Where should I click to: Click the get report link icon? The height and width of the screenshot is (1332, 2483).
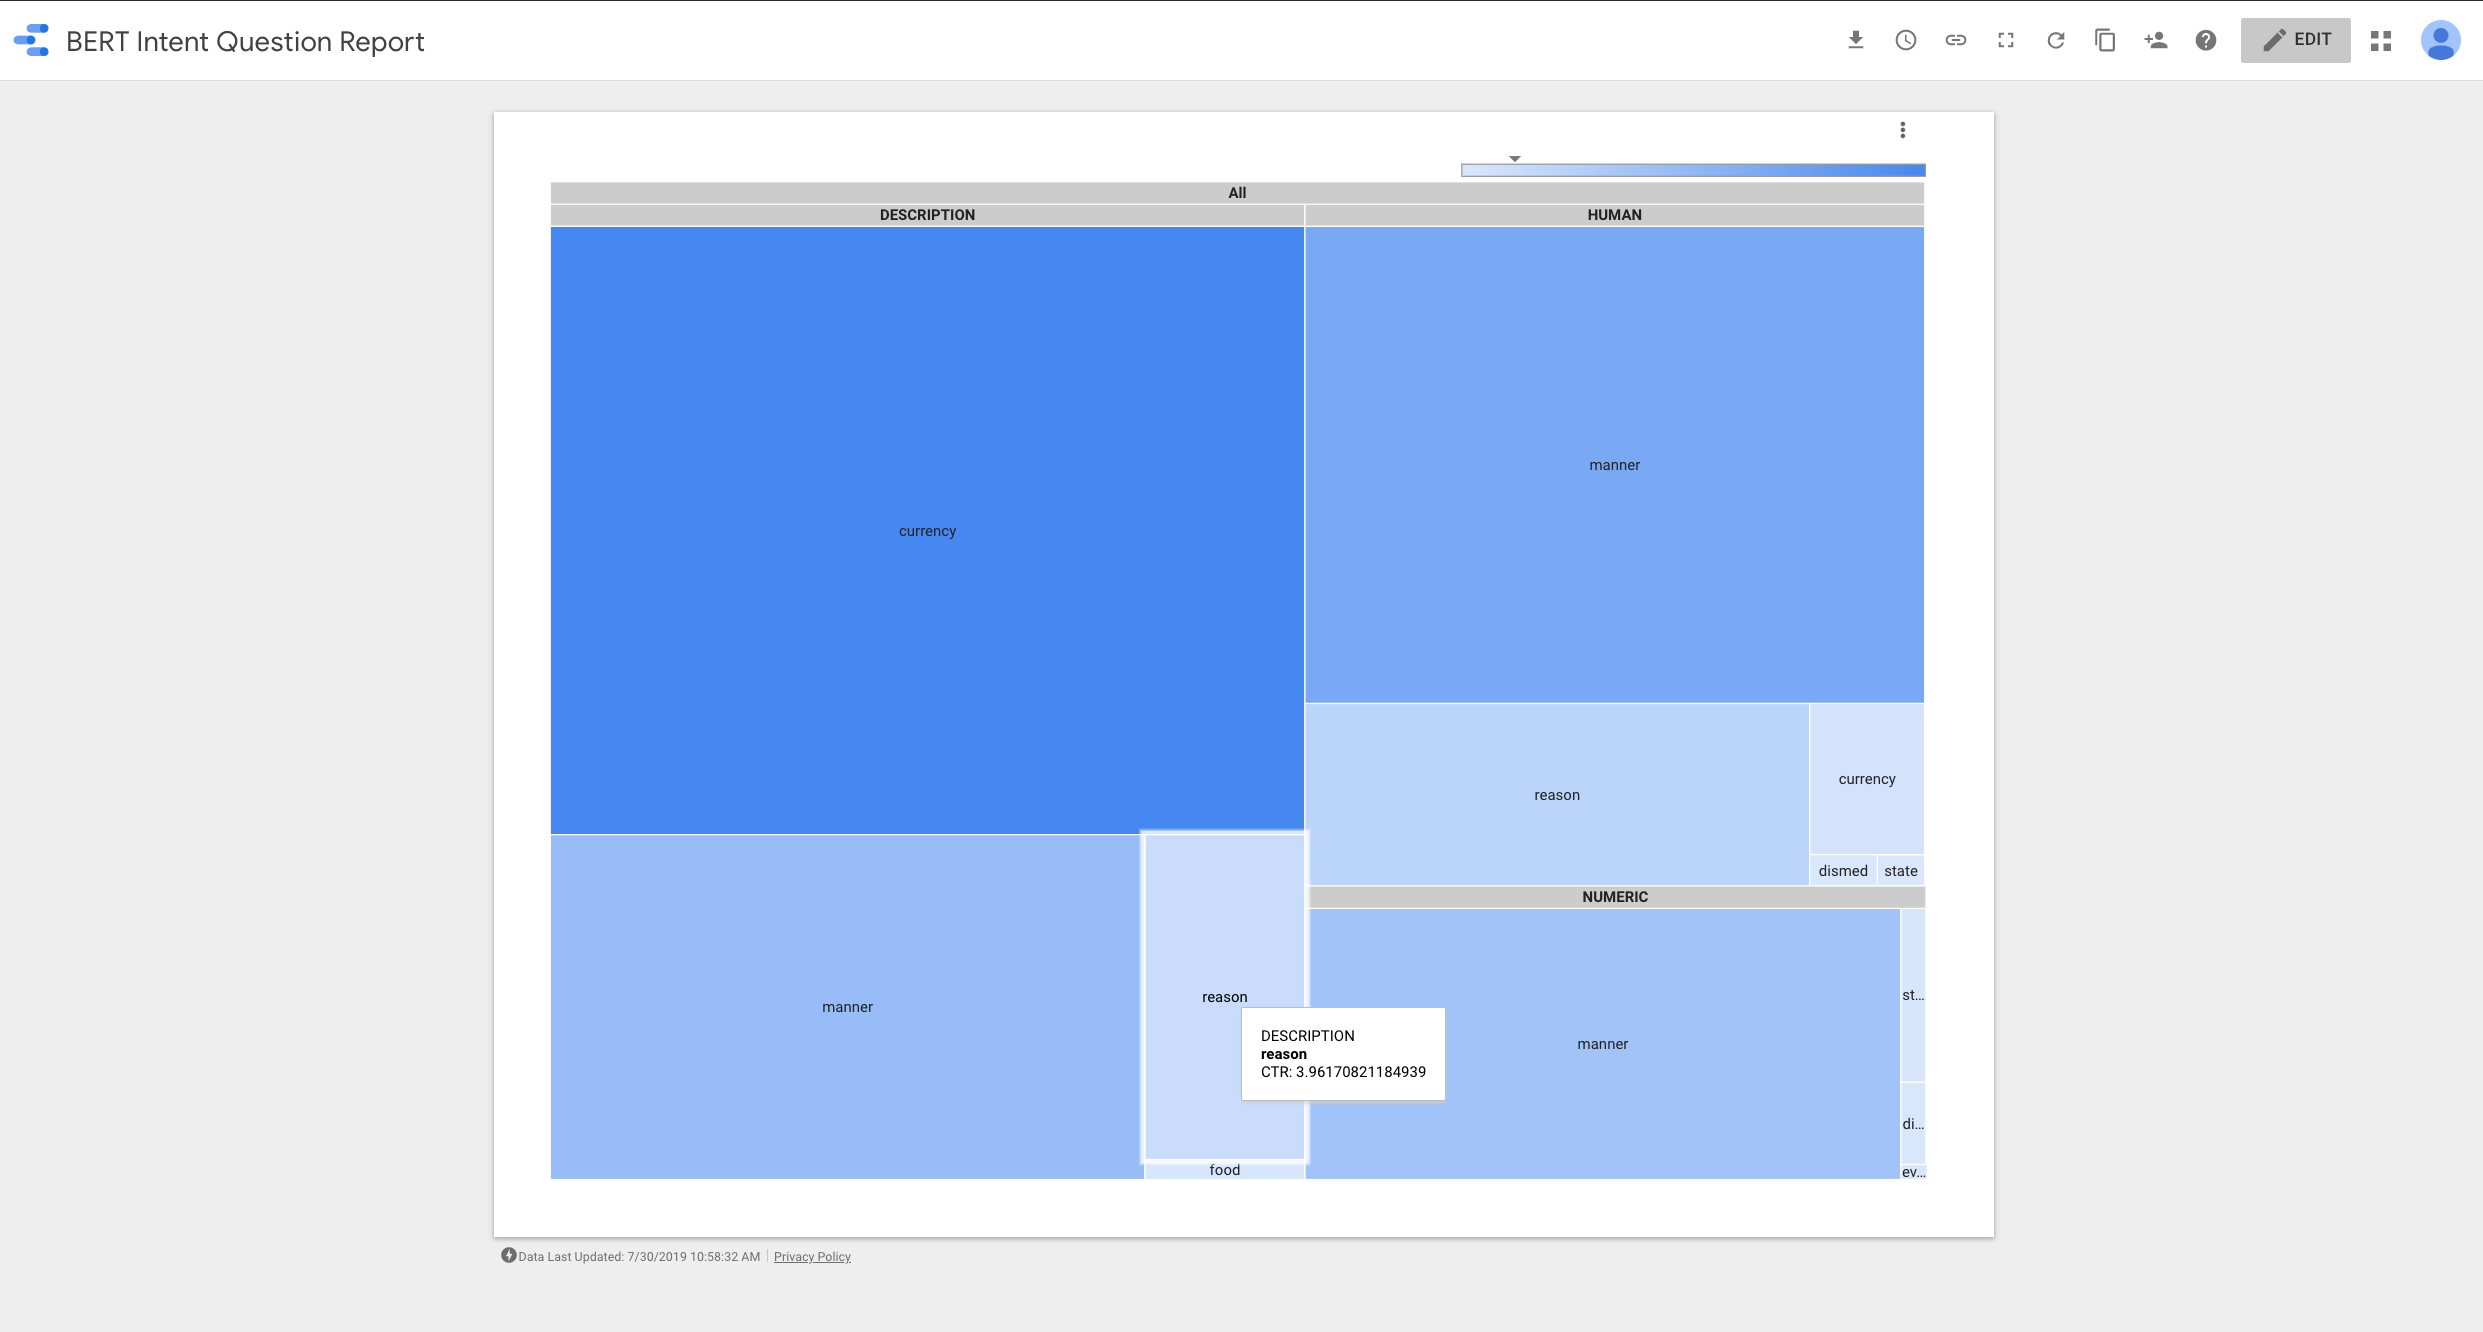[1955, 40]
